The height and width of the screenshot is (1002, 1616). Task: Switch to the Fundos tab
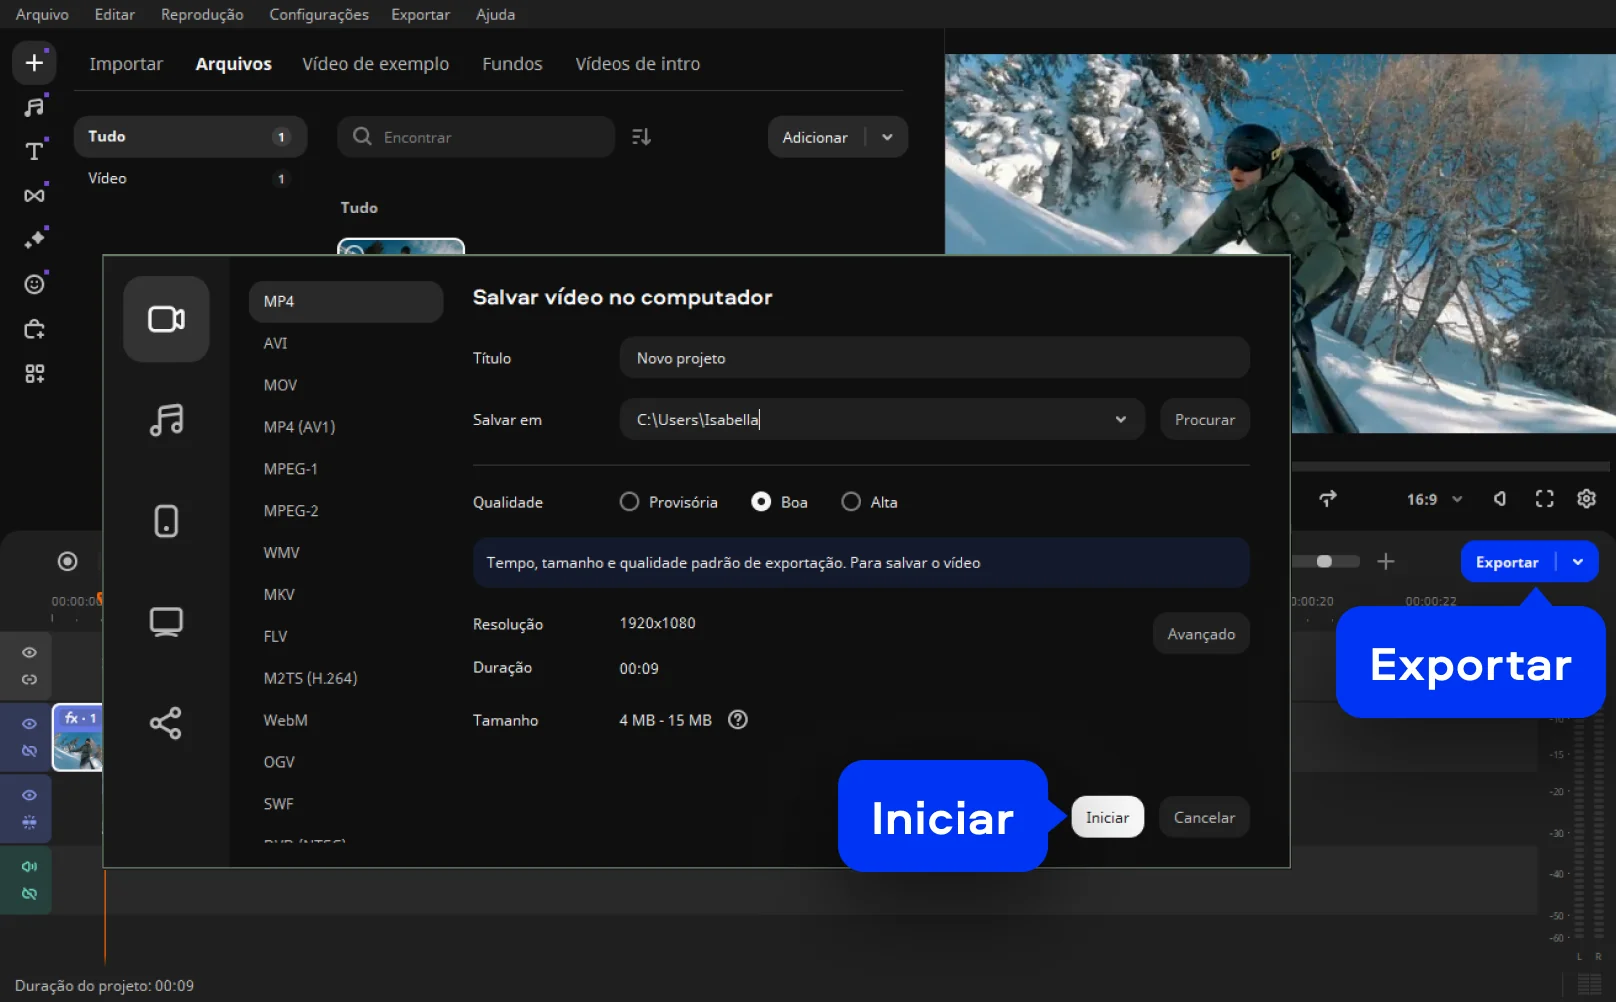tap(512, 64)
